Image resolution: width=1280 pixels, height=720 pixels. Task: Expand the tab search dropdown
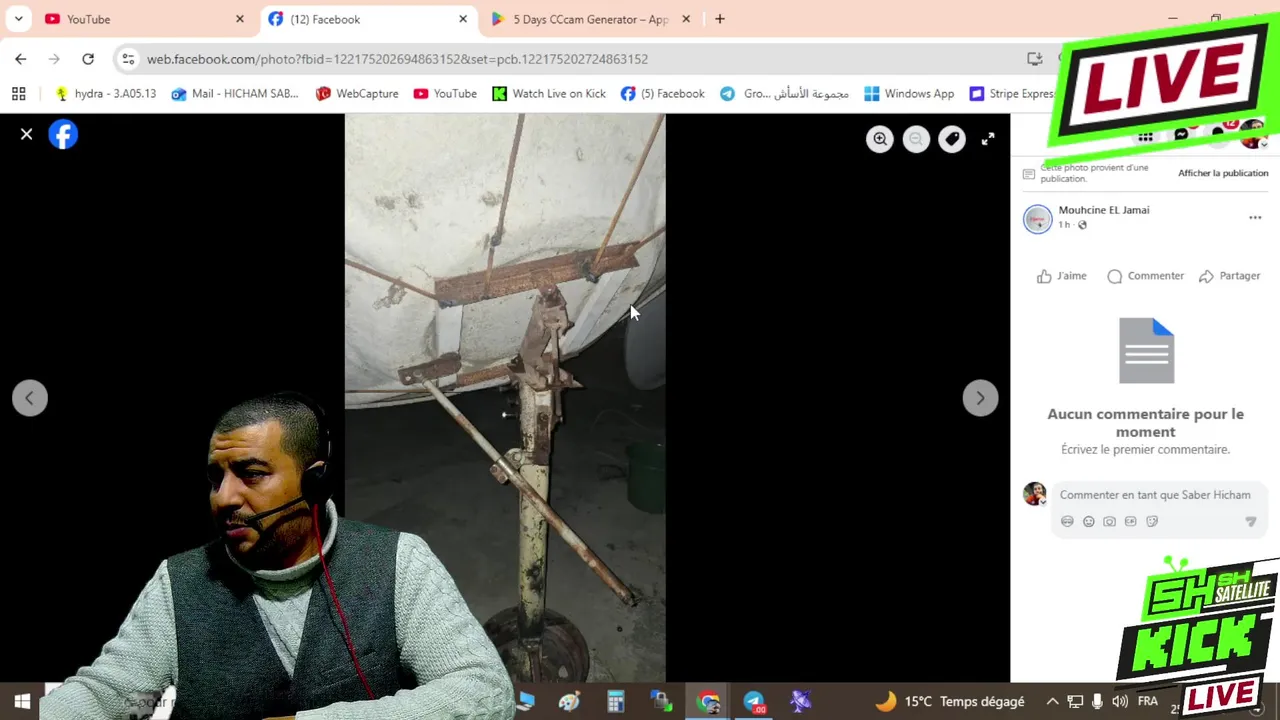pyautogui.click(x=18, y=19)
